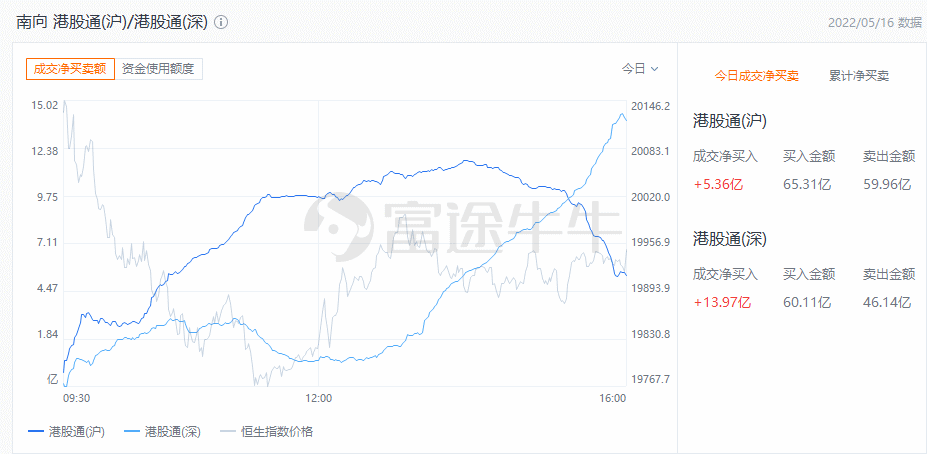
Task: Open the 今日 period dropdown
Action: click(x=640, y=69)
